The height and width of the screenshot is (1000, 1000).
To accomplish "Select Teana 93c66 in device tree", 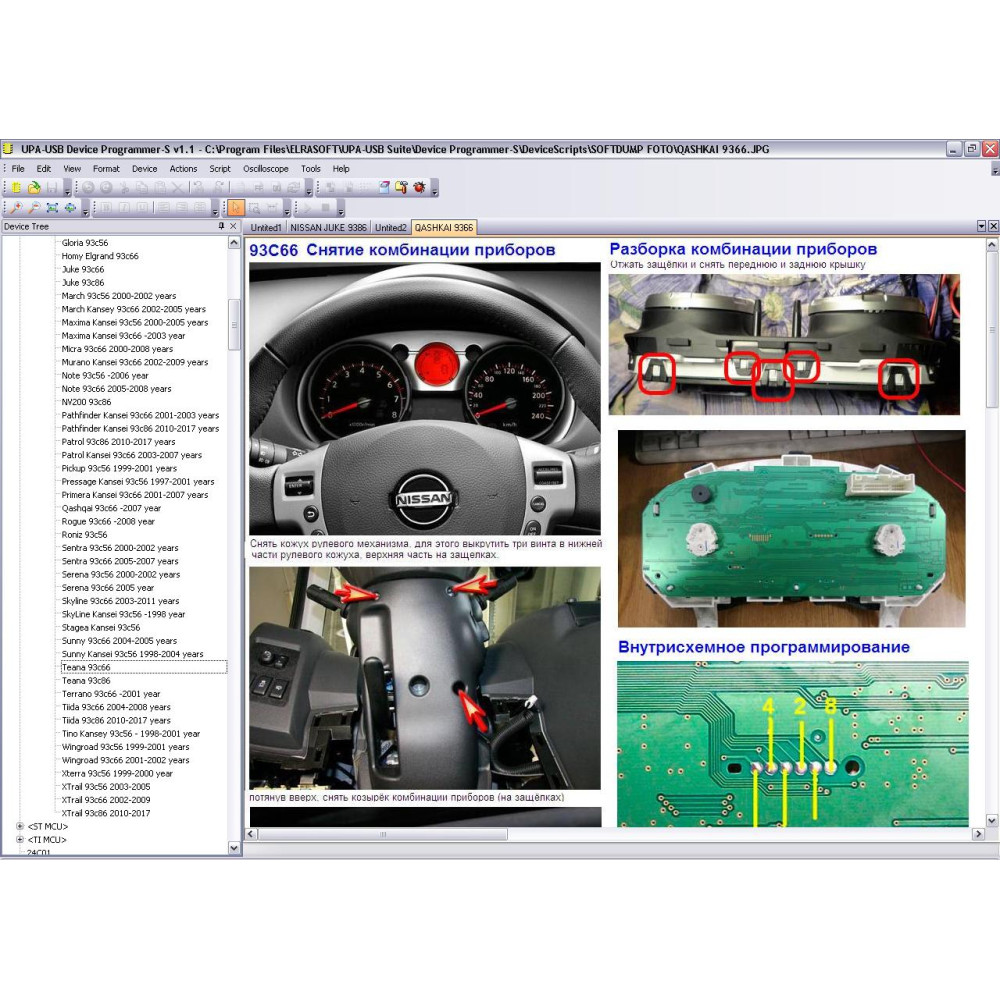I will tap(86, 667).
